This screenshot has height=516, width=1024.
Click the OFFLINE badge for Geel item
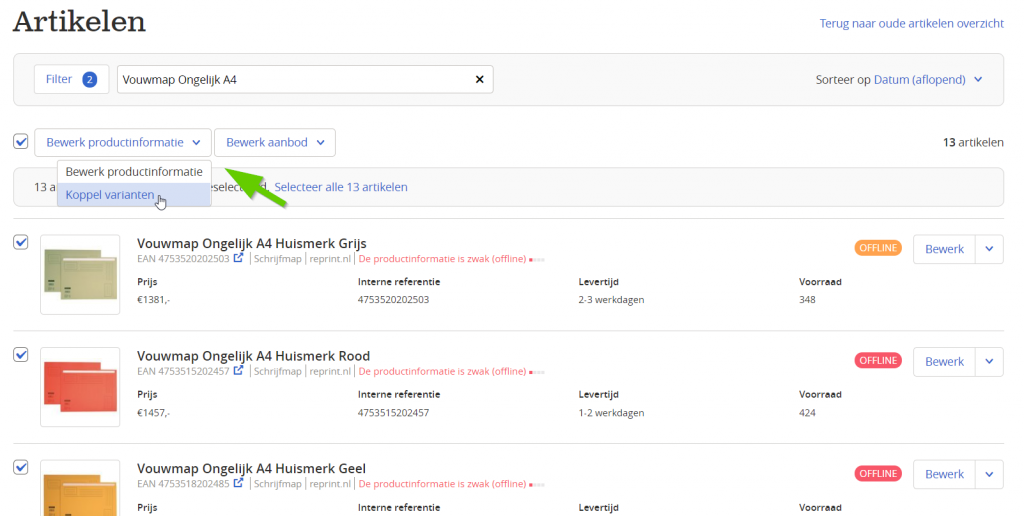click(x=878, y=474)
